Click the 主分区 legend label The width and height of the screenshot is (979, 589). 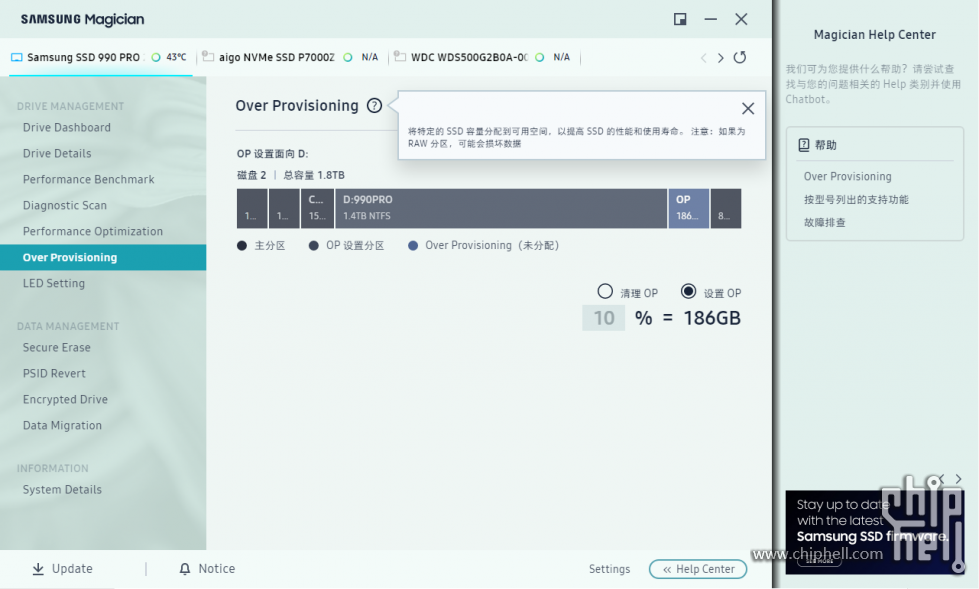click(270, 245)
